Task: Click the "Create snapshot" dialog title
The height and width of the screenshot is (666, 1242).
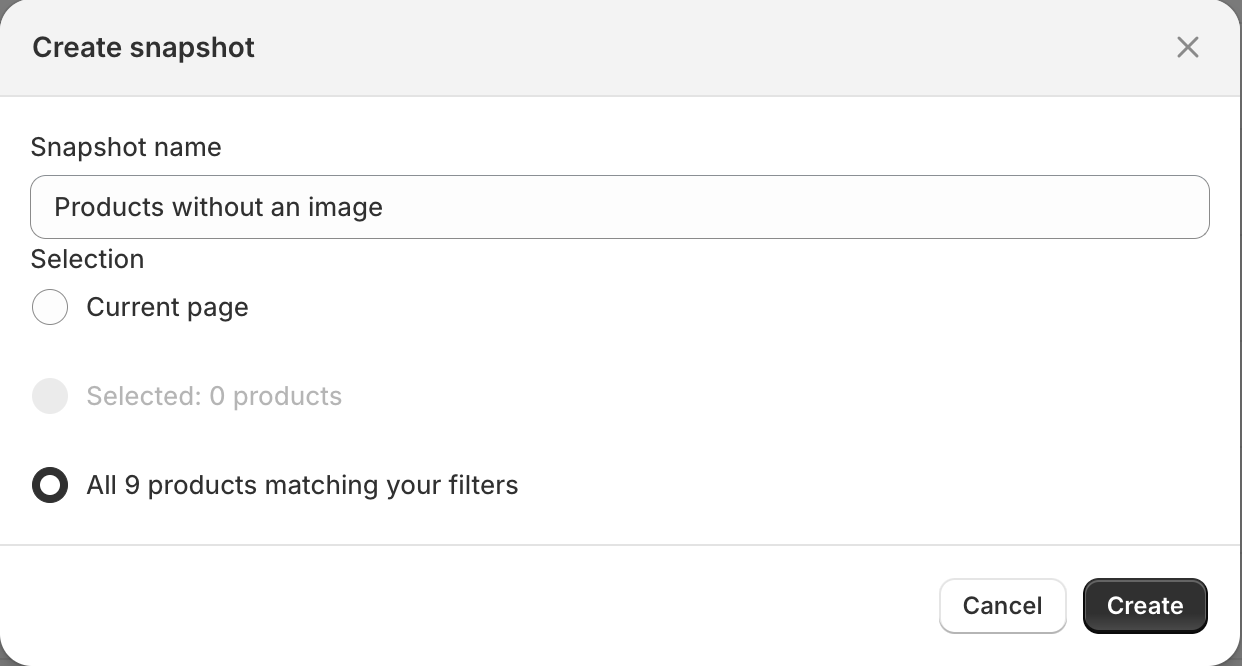Action: point(143,47)
